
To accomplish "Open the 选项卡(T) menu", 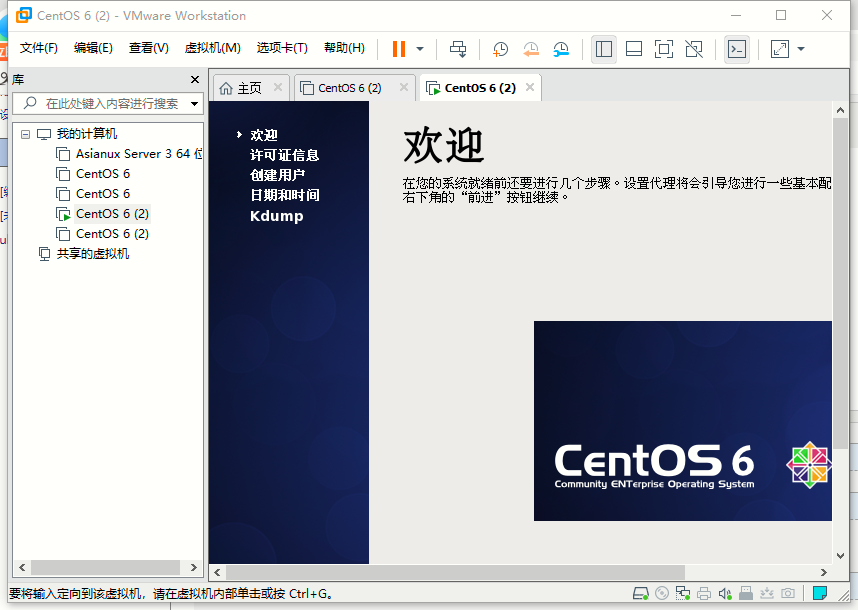I will click(282, 48).
